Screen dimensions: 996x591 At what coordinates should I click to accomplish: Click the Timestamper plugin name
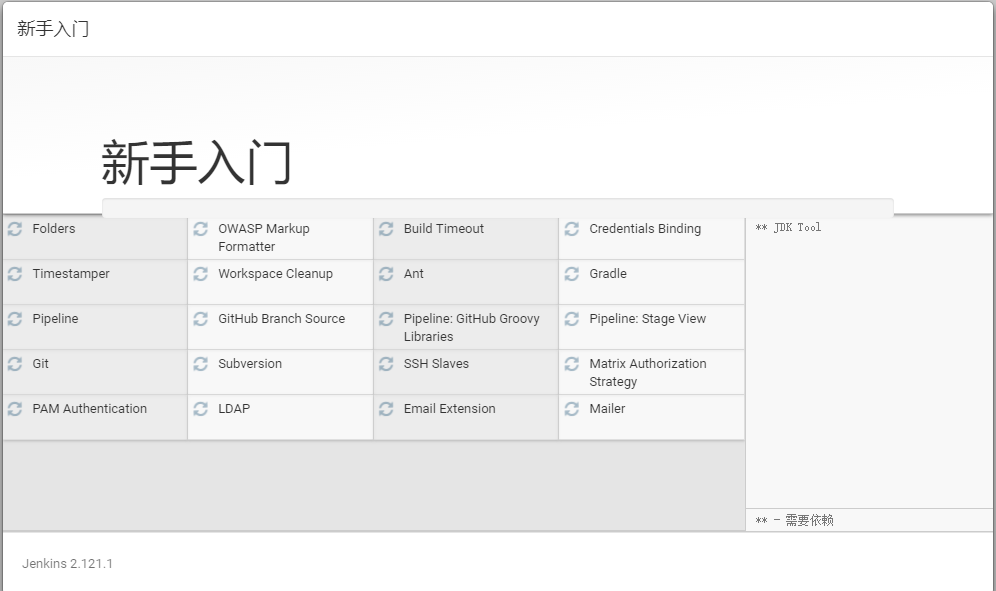[x=71, y=274]
